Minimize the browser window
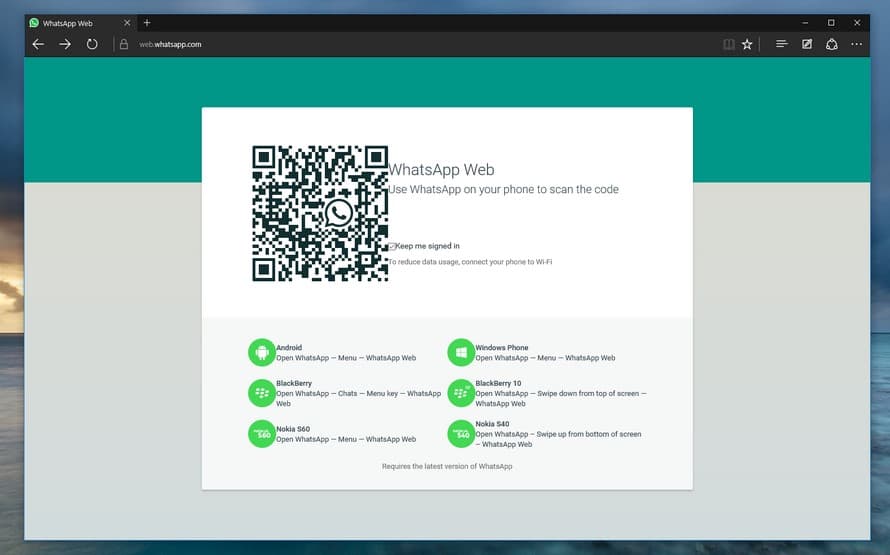The width and height of the screenshot is (890, 555). point(805,23)
